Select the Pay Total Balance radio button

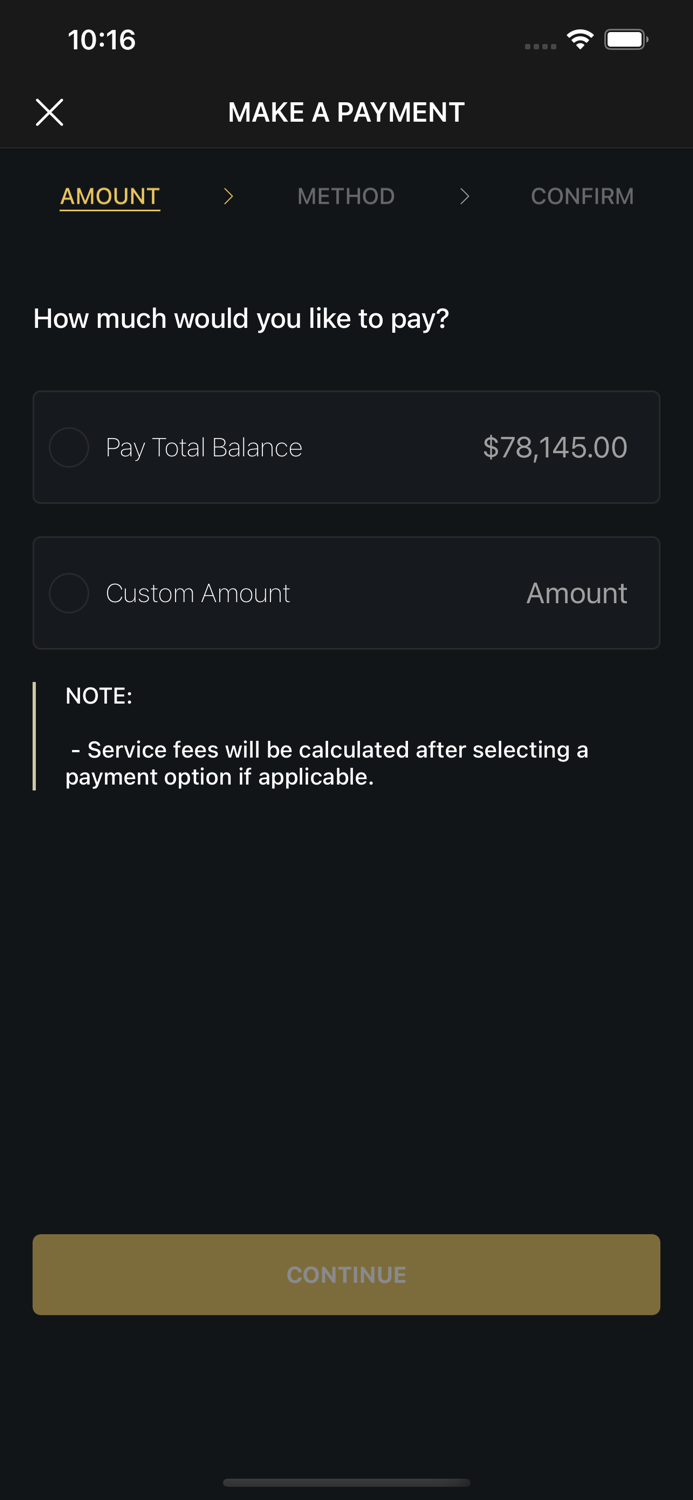click(x=69, y=447)
